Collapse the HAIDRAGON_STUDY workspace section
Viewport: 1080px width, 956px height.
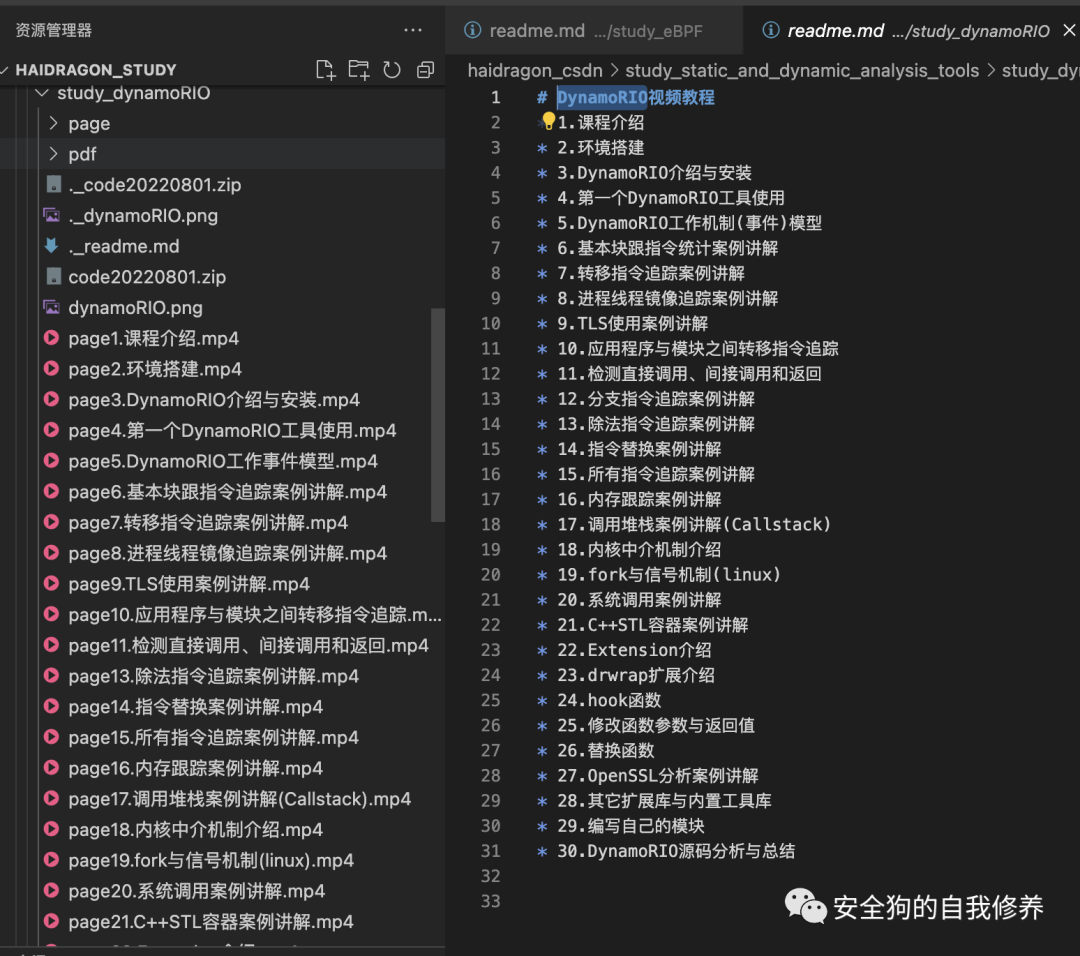pyautogui.click(x=6, y=70)
